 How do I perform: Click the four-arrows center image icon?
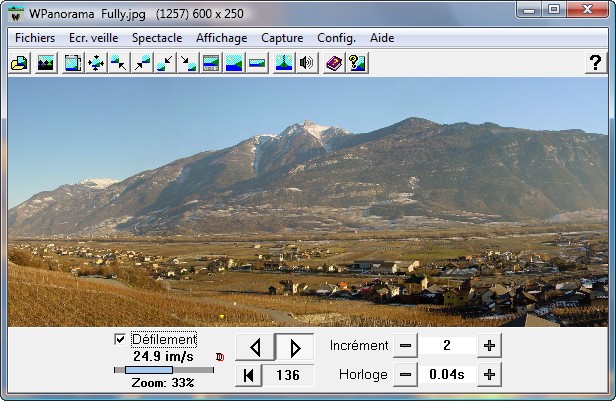[x=96, y=63]
